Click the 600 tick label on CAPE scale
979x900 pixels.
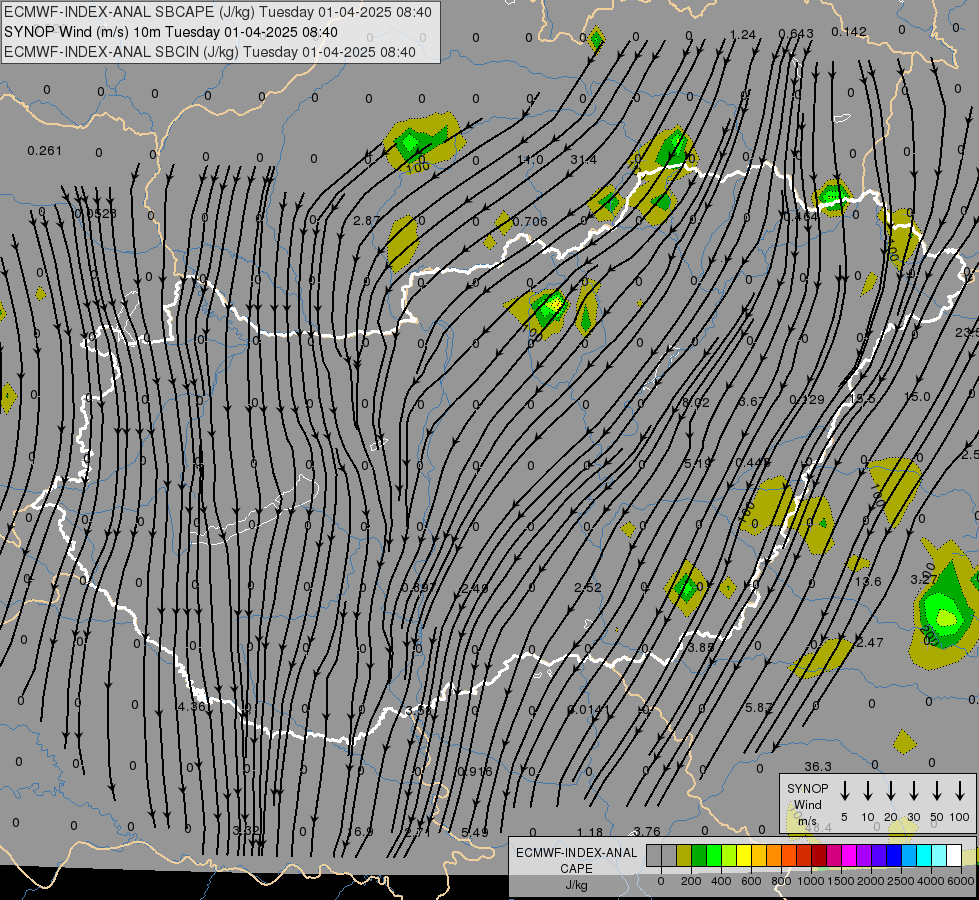pyautogui.click(x=751, y=881)
